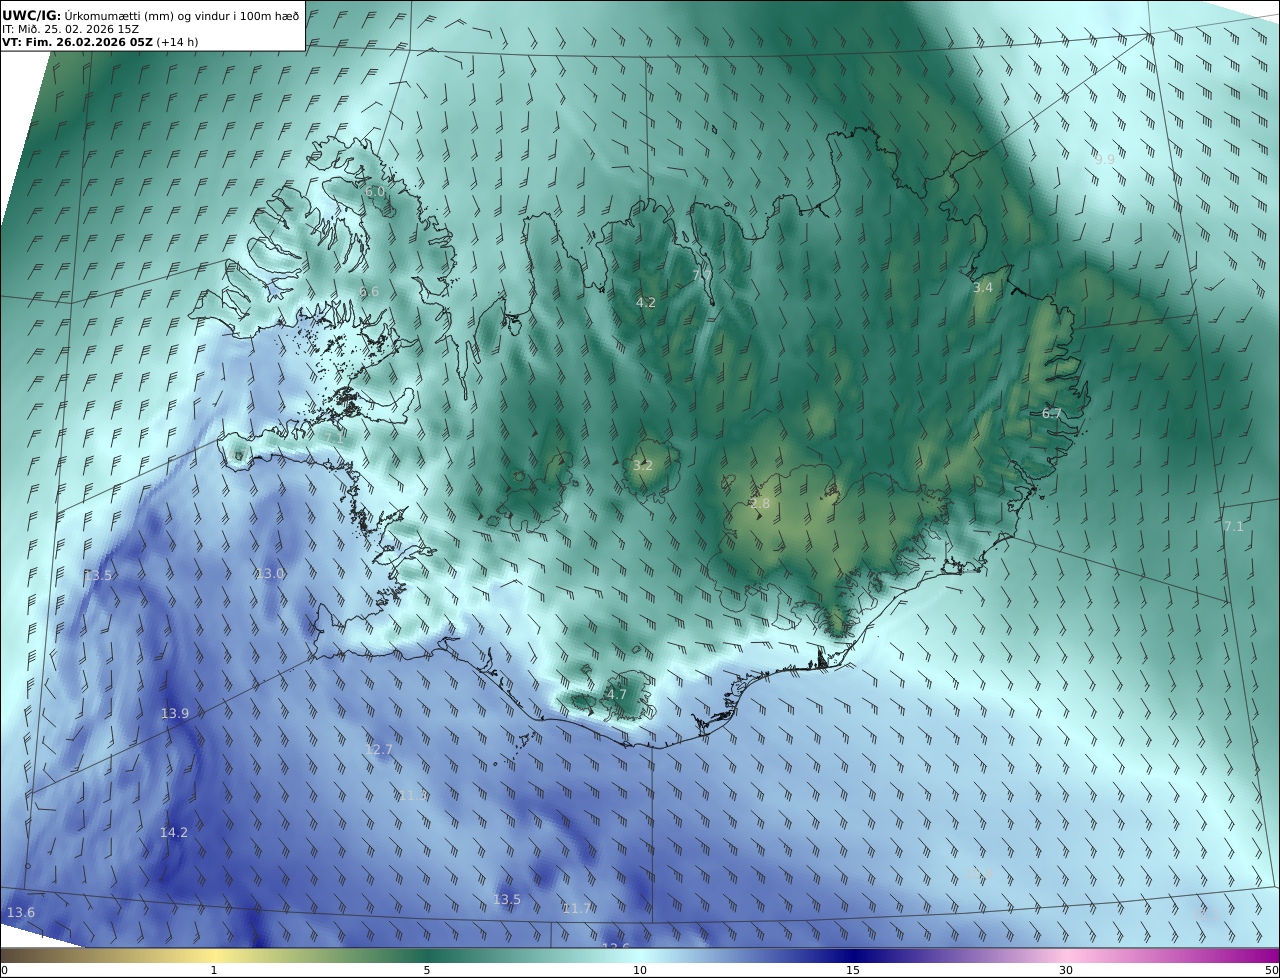Click the 1 tick on the colorbar

pyautogui.click(x=214, y=970)
